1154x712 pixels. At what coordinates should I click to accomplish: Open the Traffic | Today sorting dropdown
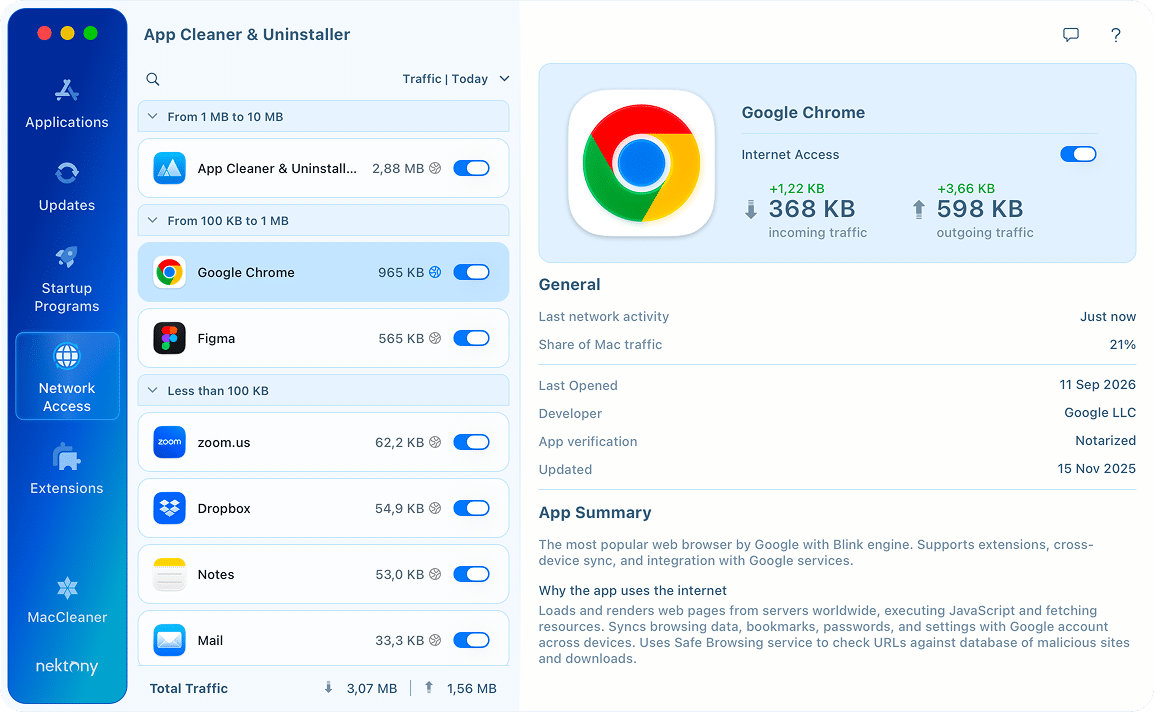coord(456,79)
